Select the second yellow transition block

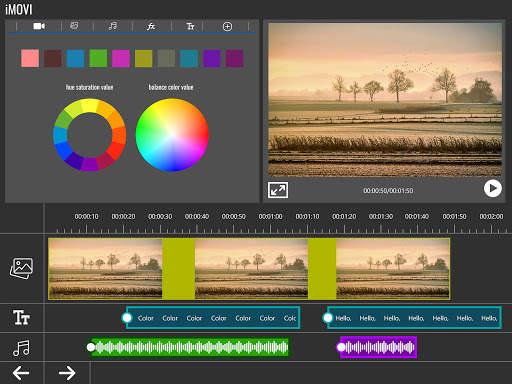click(322, 269)
